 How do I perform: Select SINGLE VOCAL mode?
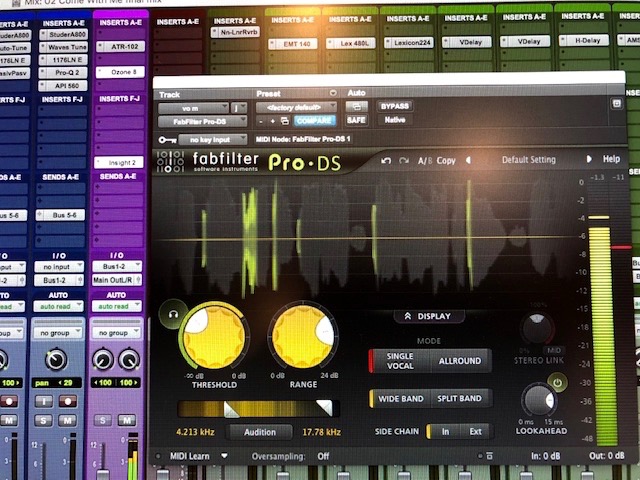tap(400, 361)
